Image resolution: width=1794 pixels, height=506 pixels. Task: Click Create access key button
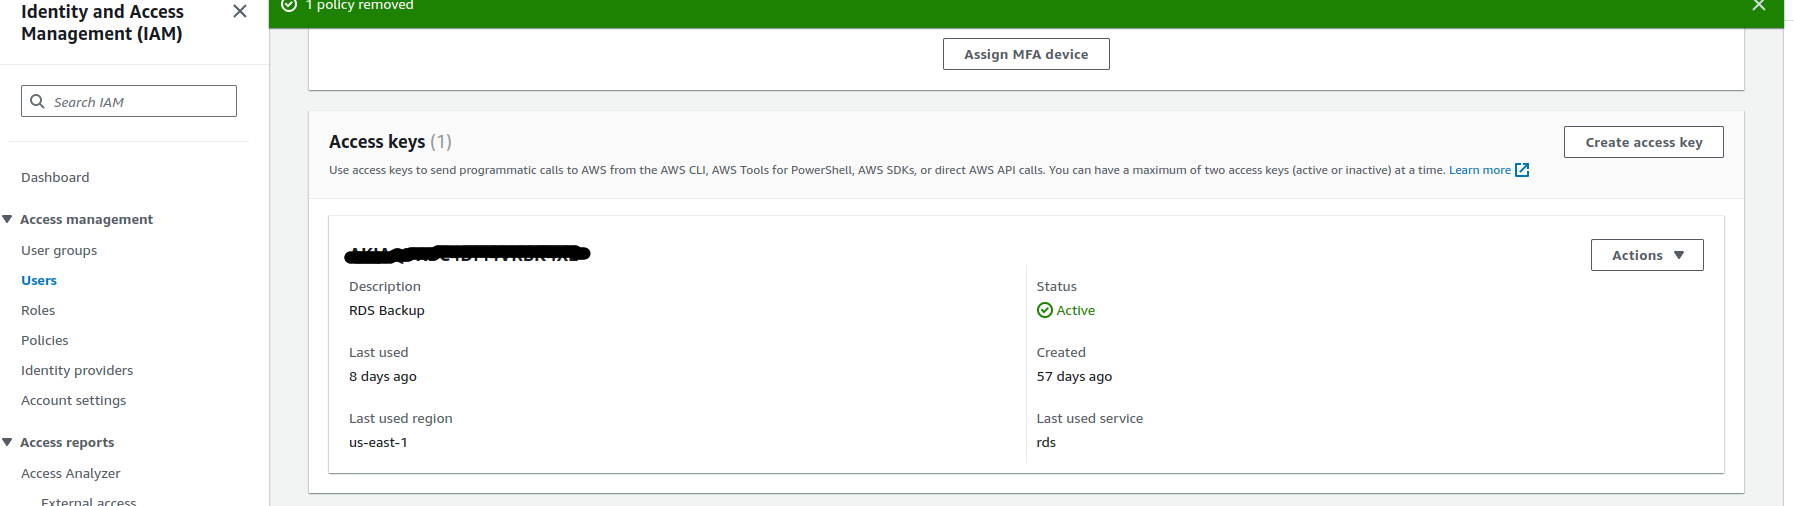pos(1644,142)
